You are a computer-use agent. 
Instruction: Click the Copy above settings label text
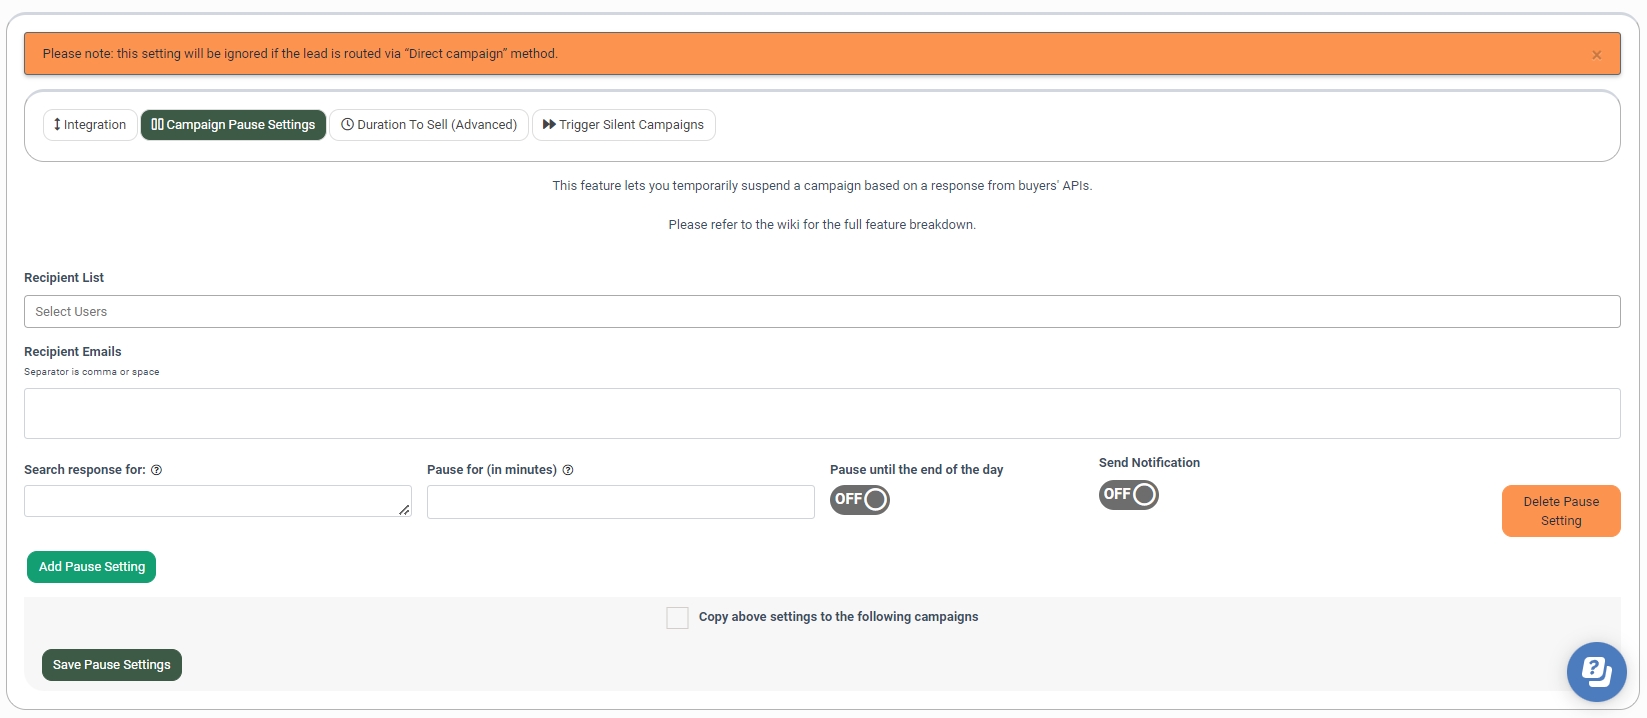pyautogui.click(x=838, y=617)
